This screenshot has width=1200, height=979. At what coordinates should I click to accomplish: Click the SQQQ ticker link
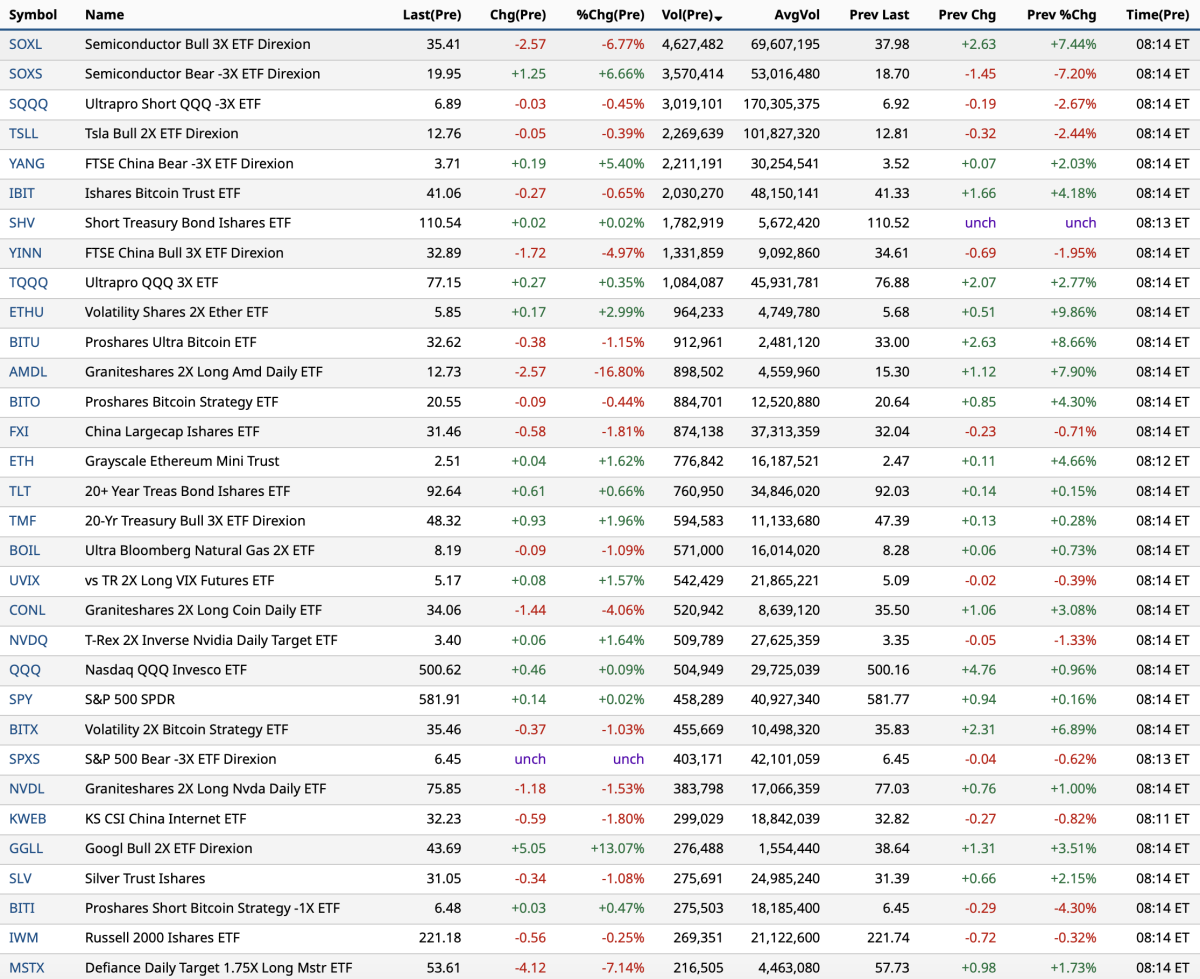[28, 104]
